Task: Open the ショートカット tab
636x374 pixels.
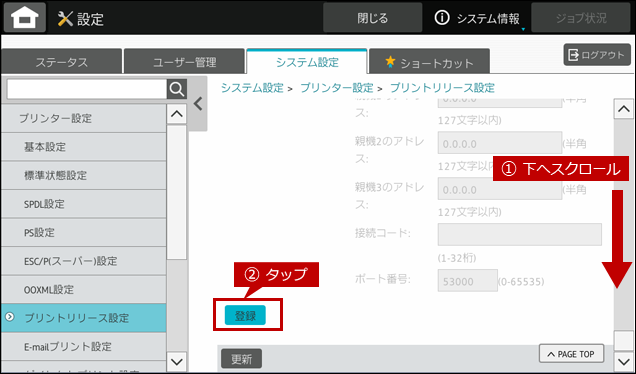Action: pyautogui.click(x=429, y=62)
